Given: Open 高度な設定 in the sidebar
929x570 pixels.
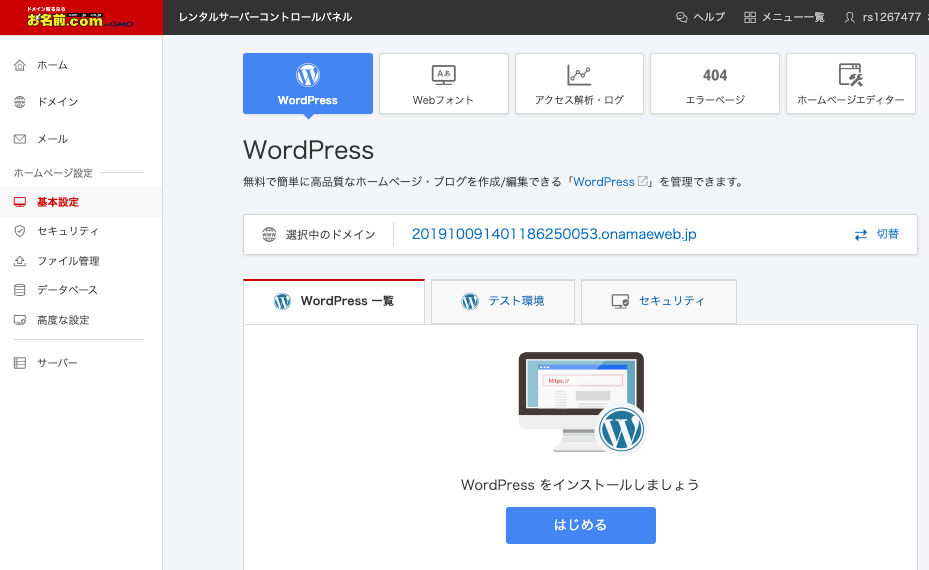Looking at the screenshot, I should pos(62,320).
